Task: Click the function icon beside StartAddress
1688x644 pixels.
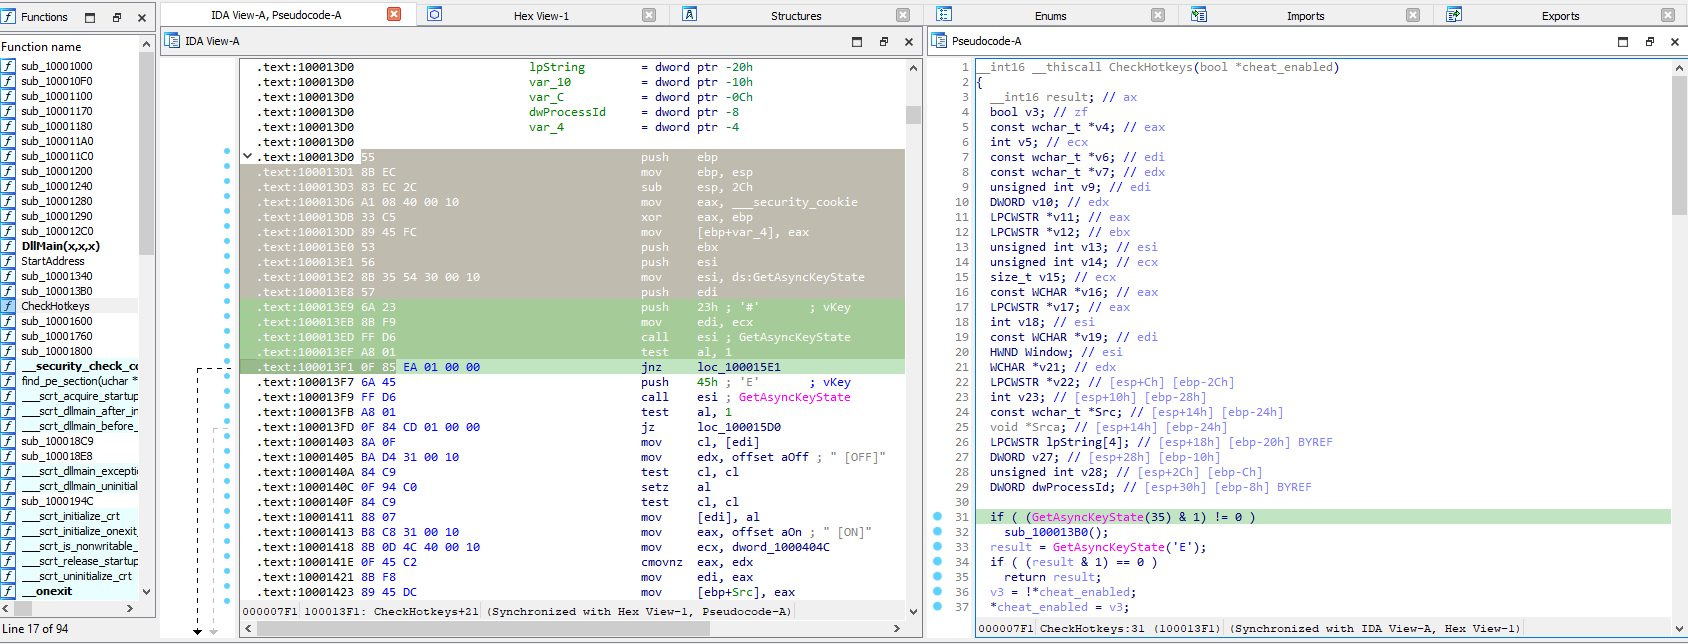Action: tap(9, 261)
